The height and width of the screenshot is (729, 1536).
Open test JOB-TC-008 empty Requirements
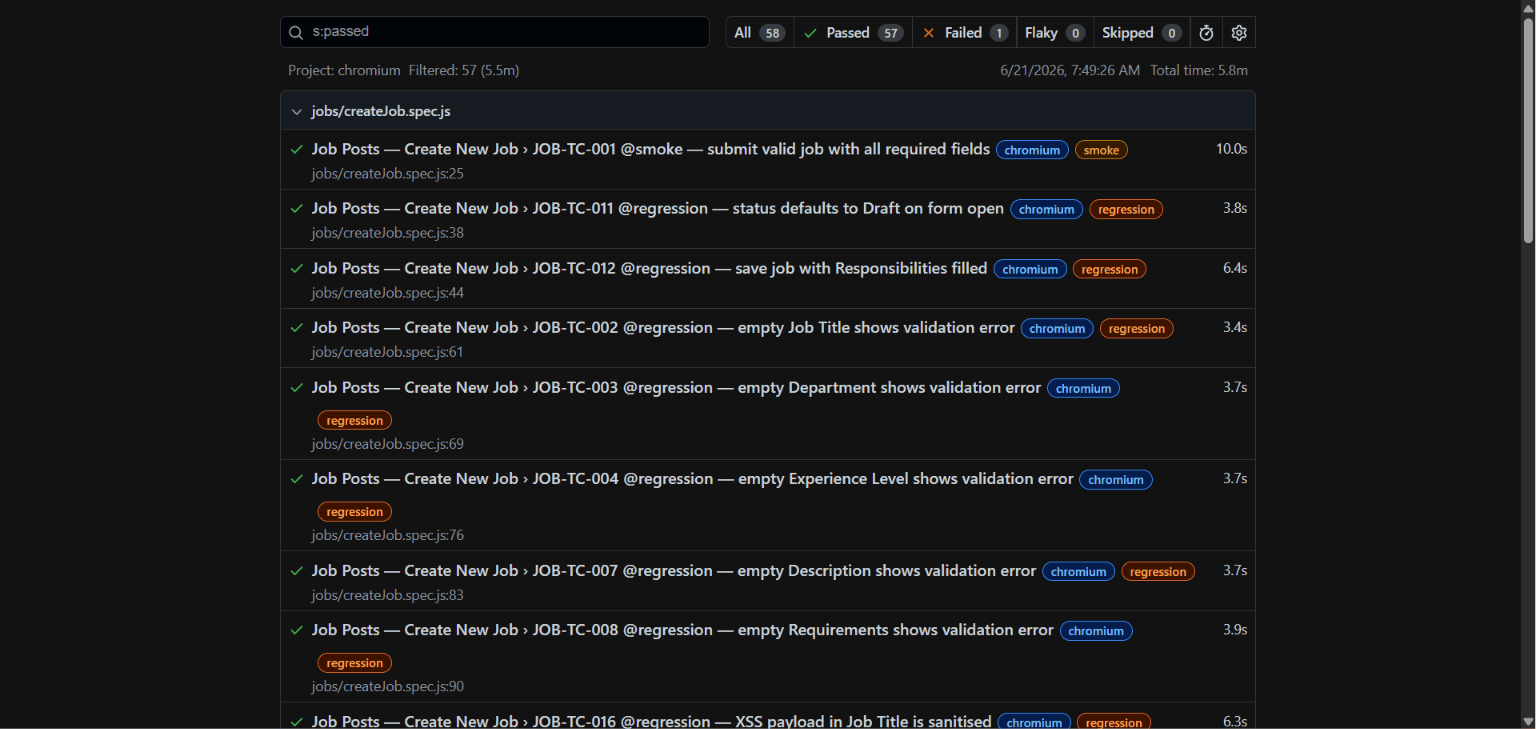683,630
